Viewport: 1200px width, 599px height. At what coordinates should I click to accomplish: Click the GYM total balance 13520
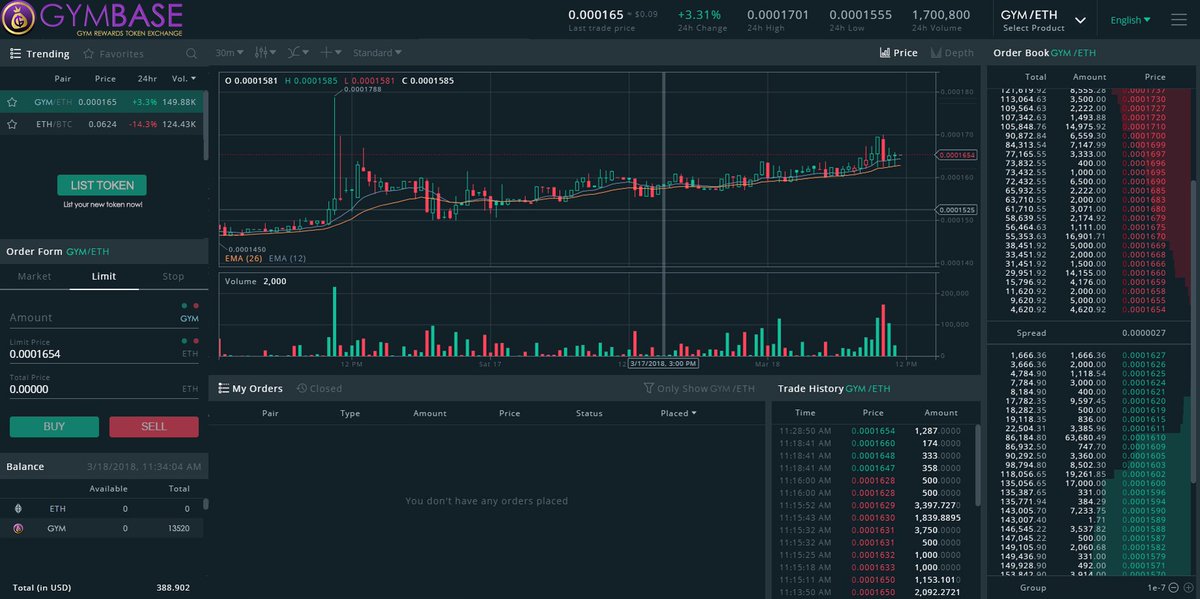point(178,527)
